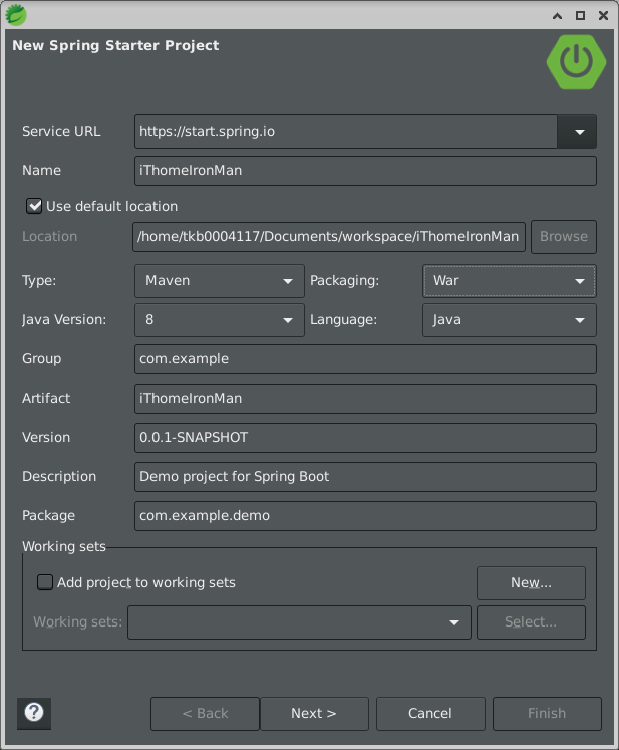This screenshot has height=750, width=619.
Task: Expand the Service URL dropdown arrow
Action: coord(579,132)
